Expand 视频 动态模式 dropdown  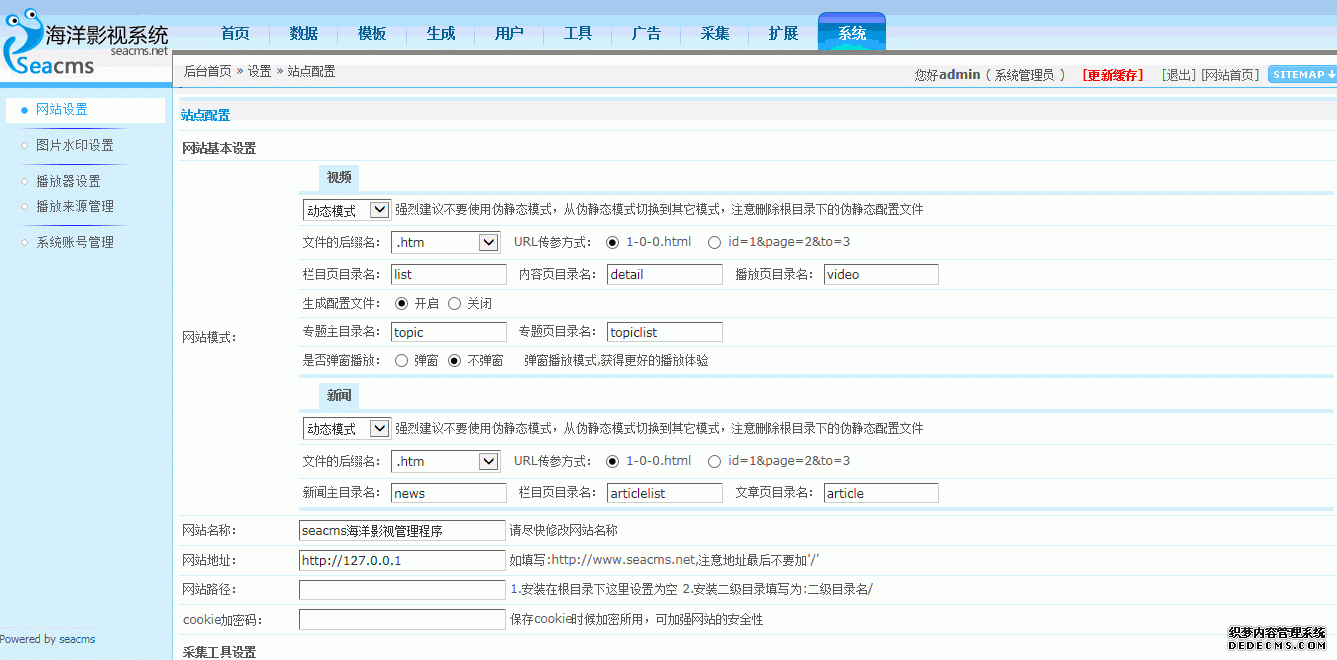[x=346, y=211]
